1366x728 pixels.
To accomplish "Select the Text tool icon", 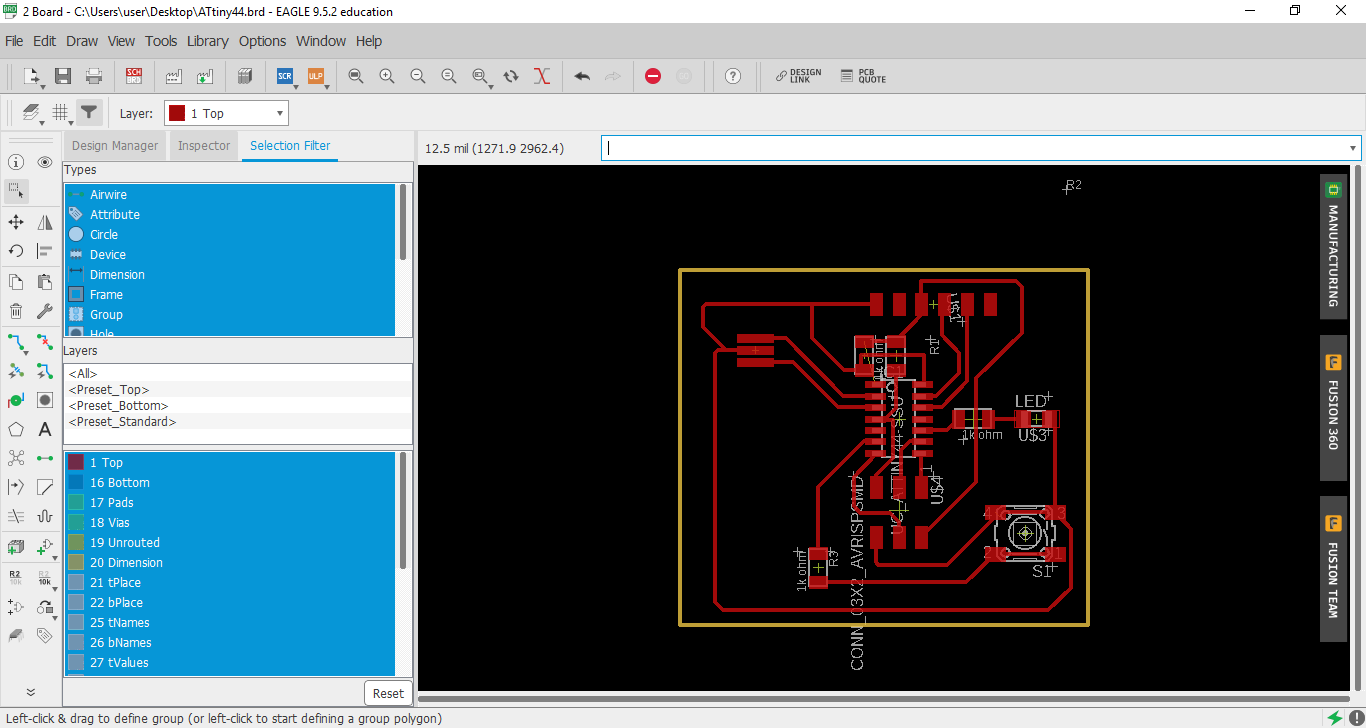I will click(x=45, y=430).
